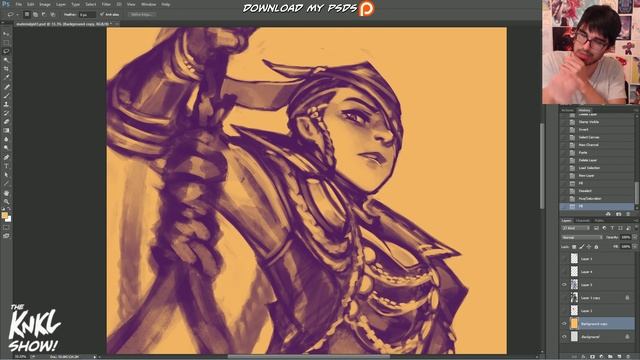This screenshot has width=640, height=360.
Task: Open Lasso tool preset picker arrow
Action: [x=18, y=14]
